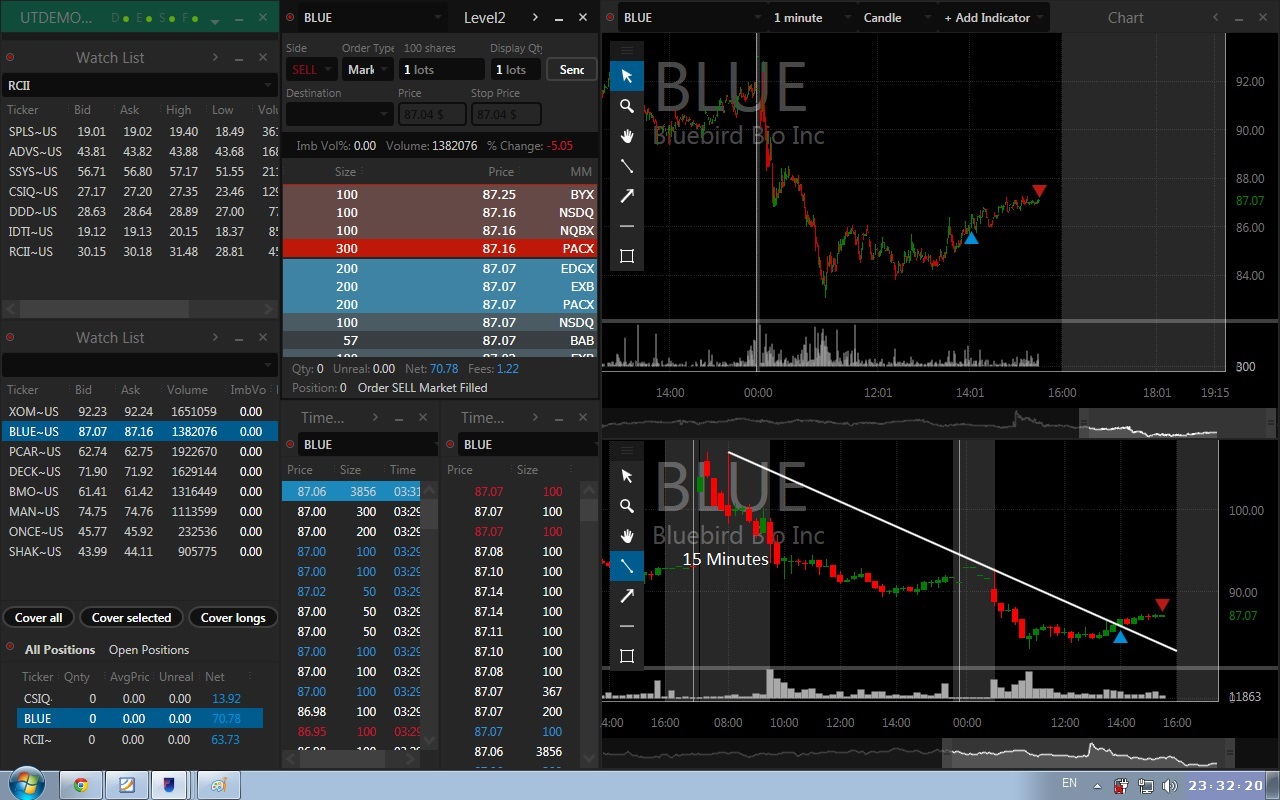
Task: Open the Side SELL dropdown
Action: [x=311, y=69]
